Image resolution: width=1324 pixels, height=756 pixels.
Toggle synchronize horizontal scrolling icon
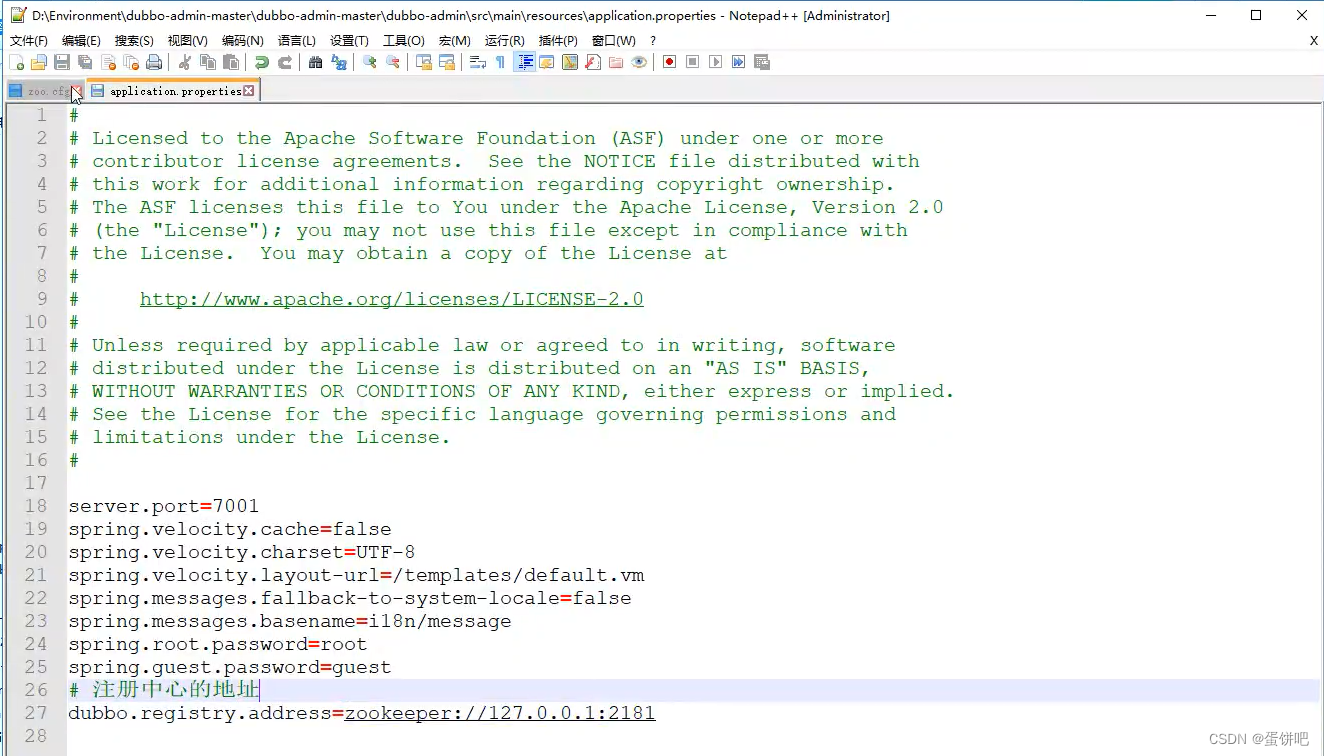[x=447, y=62]
